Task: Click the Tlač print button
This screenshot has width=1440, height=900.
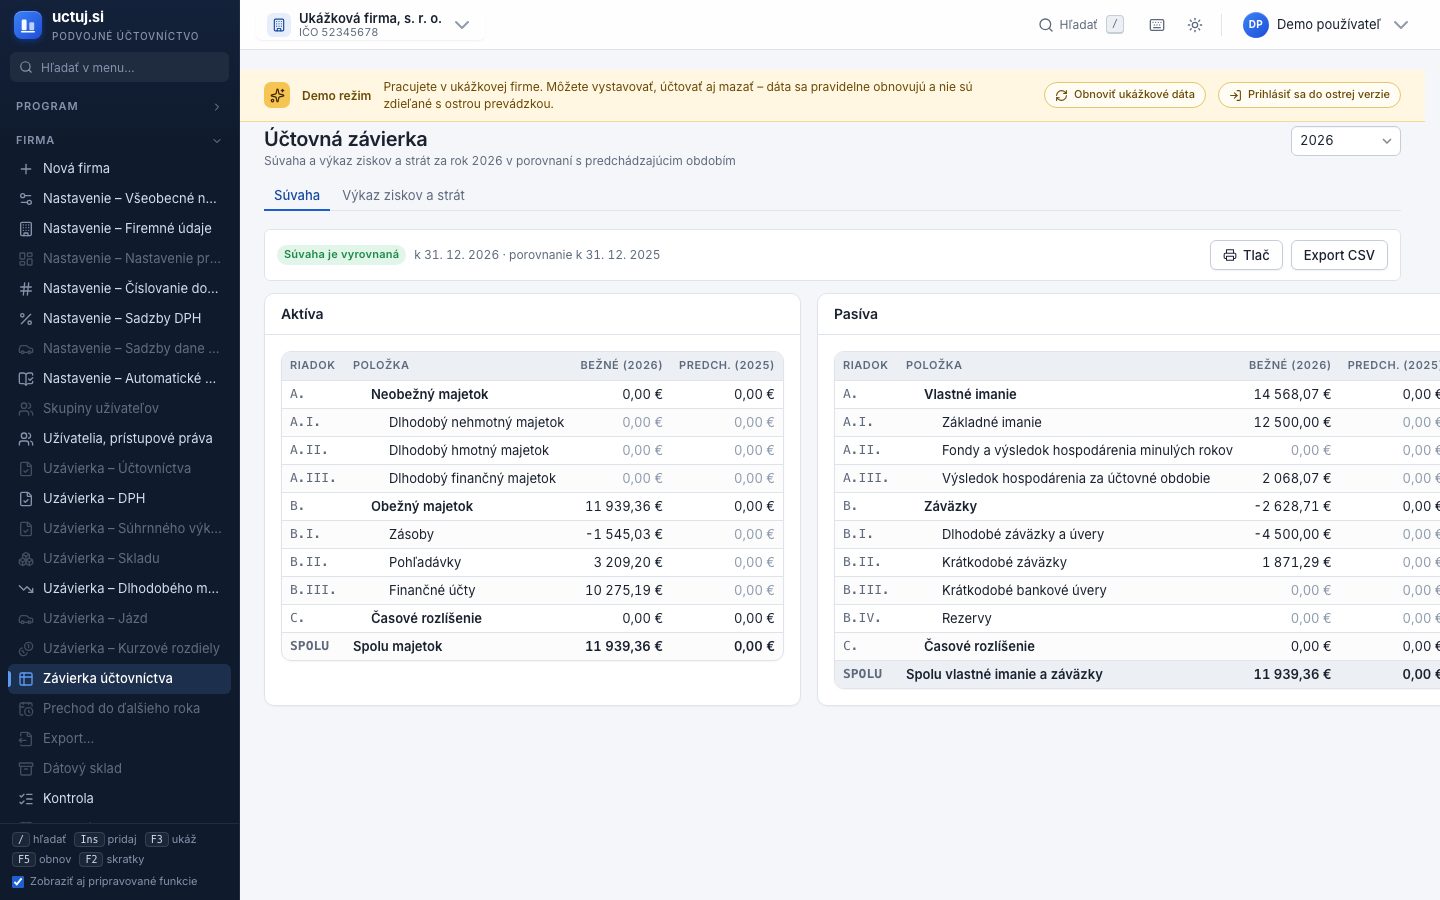Action: coord(1246,255)
